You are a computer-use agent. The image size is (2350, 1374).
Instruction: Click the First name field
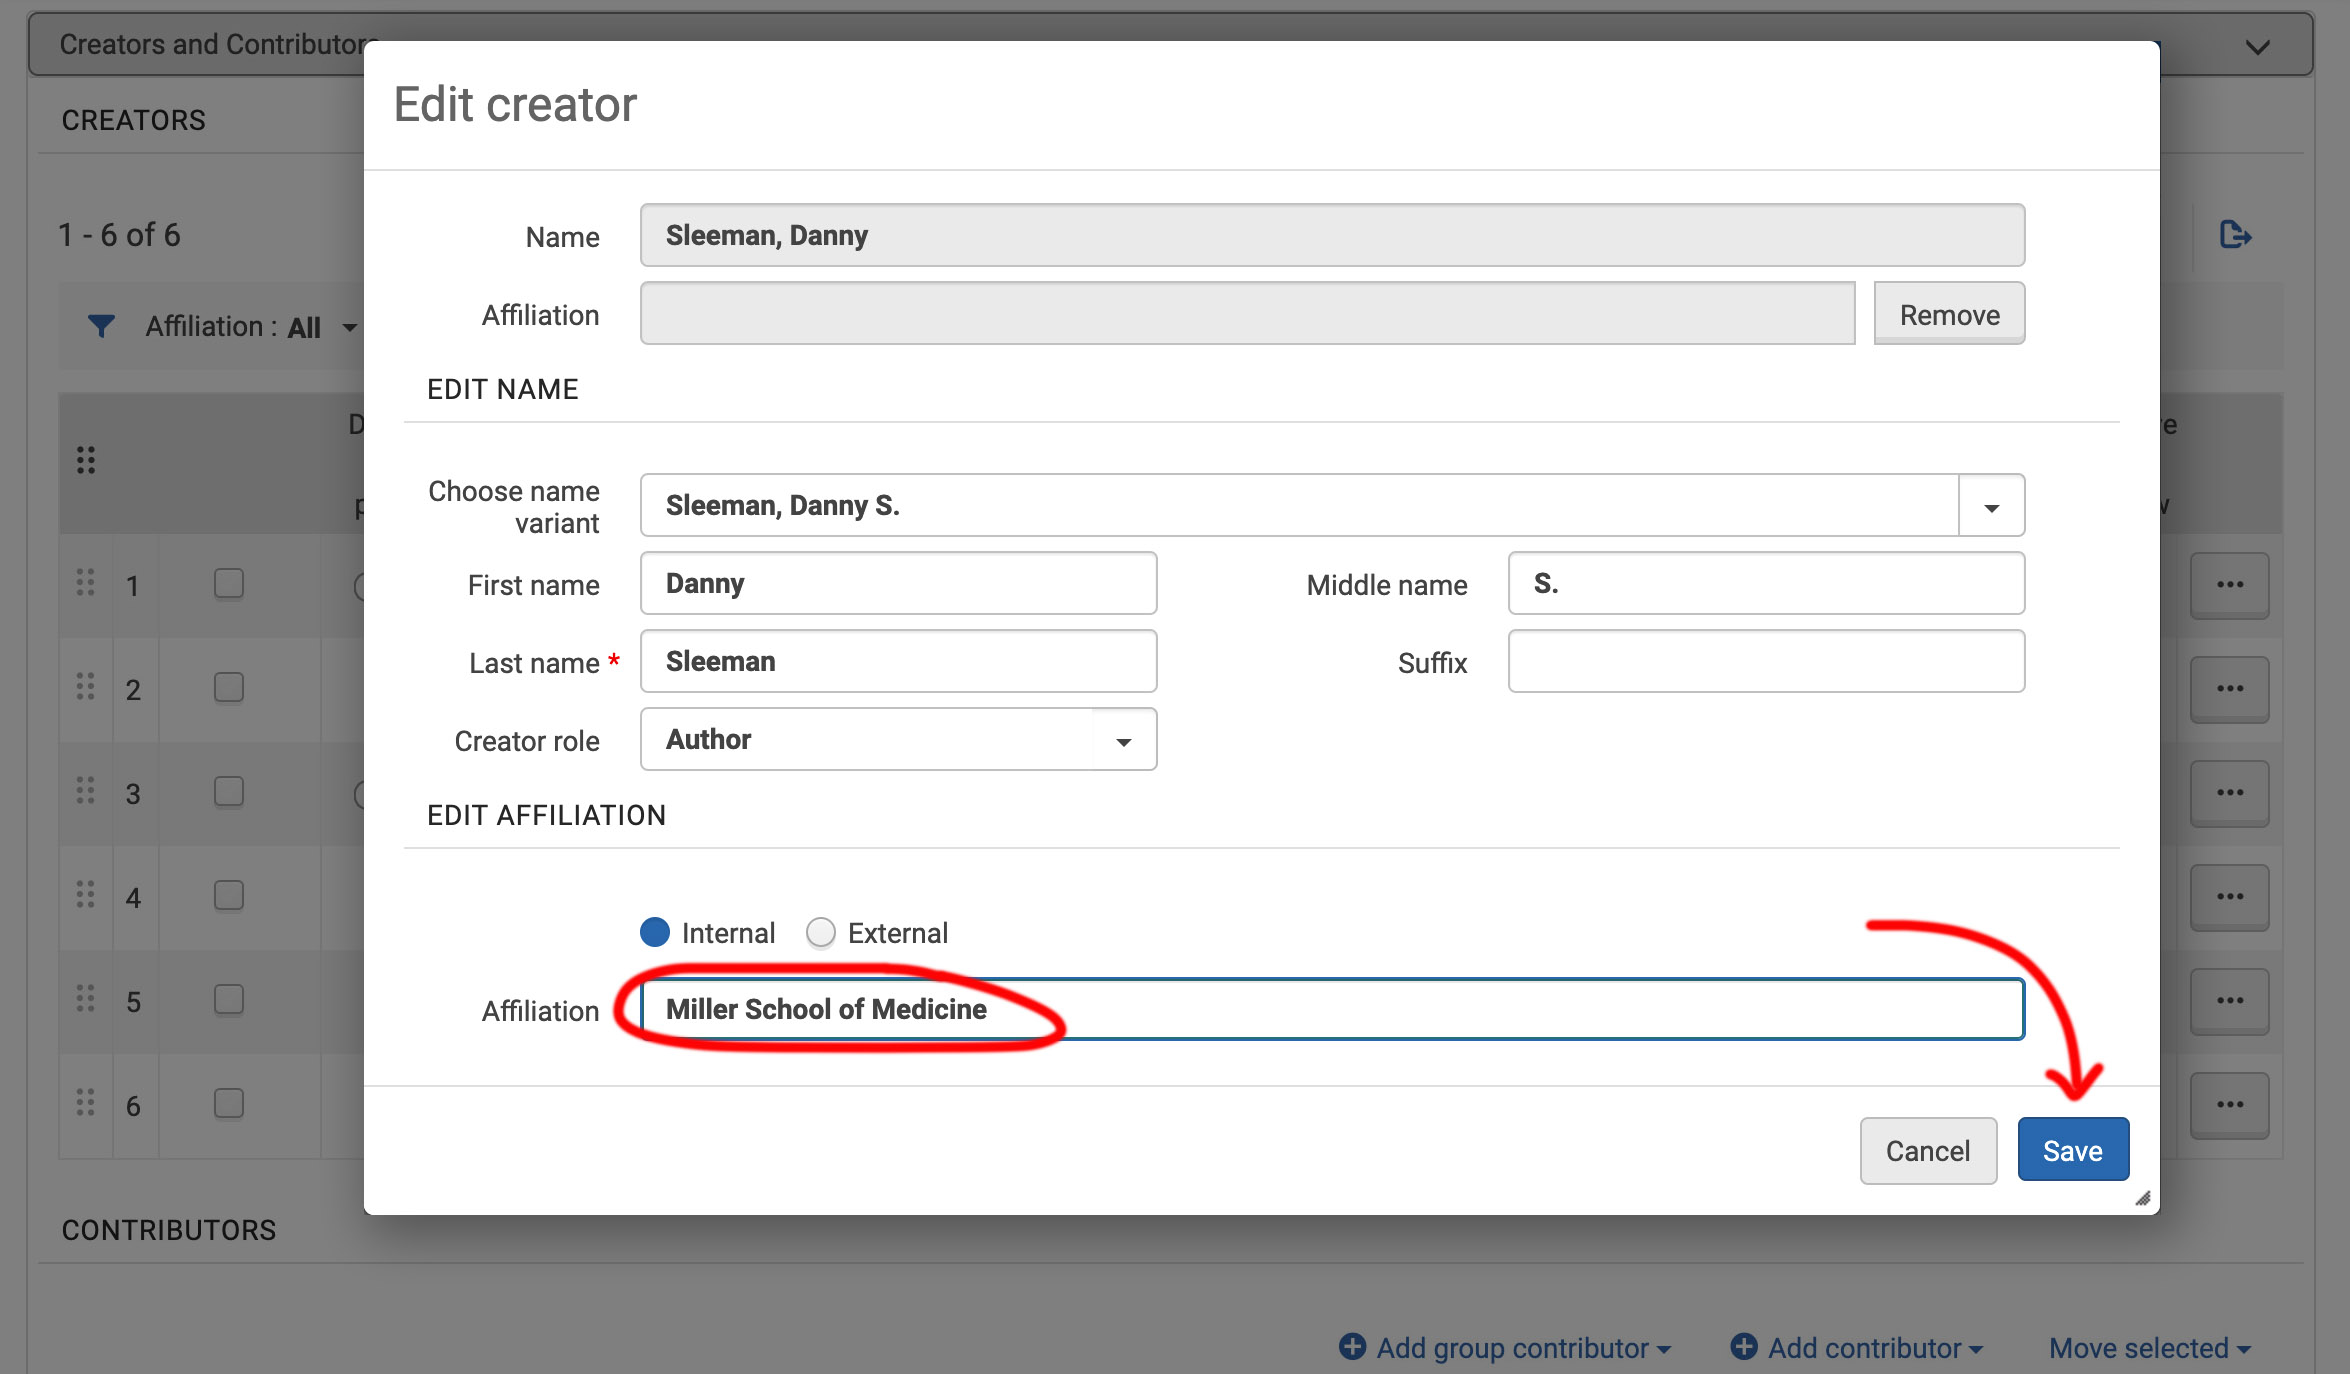tap(899, 584)
